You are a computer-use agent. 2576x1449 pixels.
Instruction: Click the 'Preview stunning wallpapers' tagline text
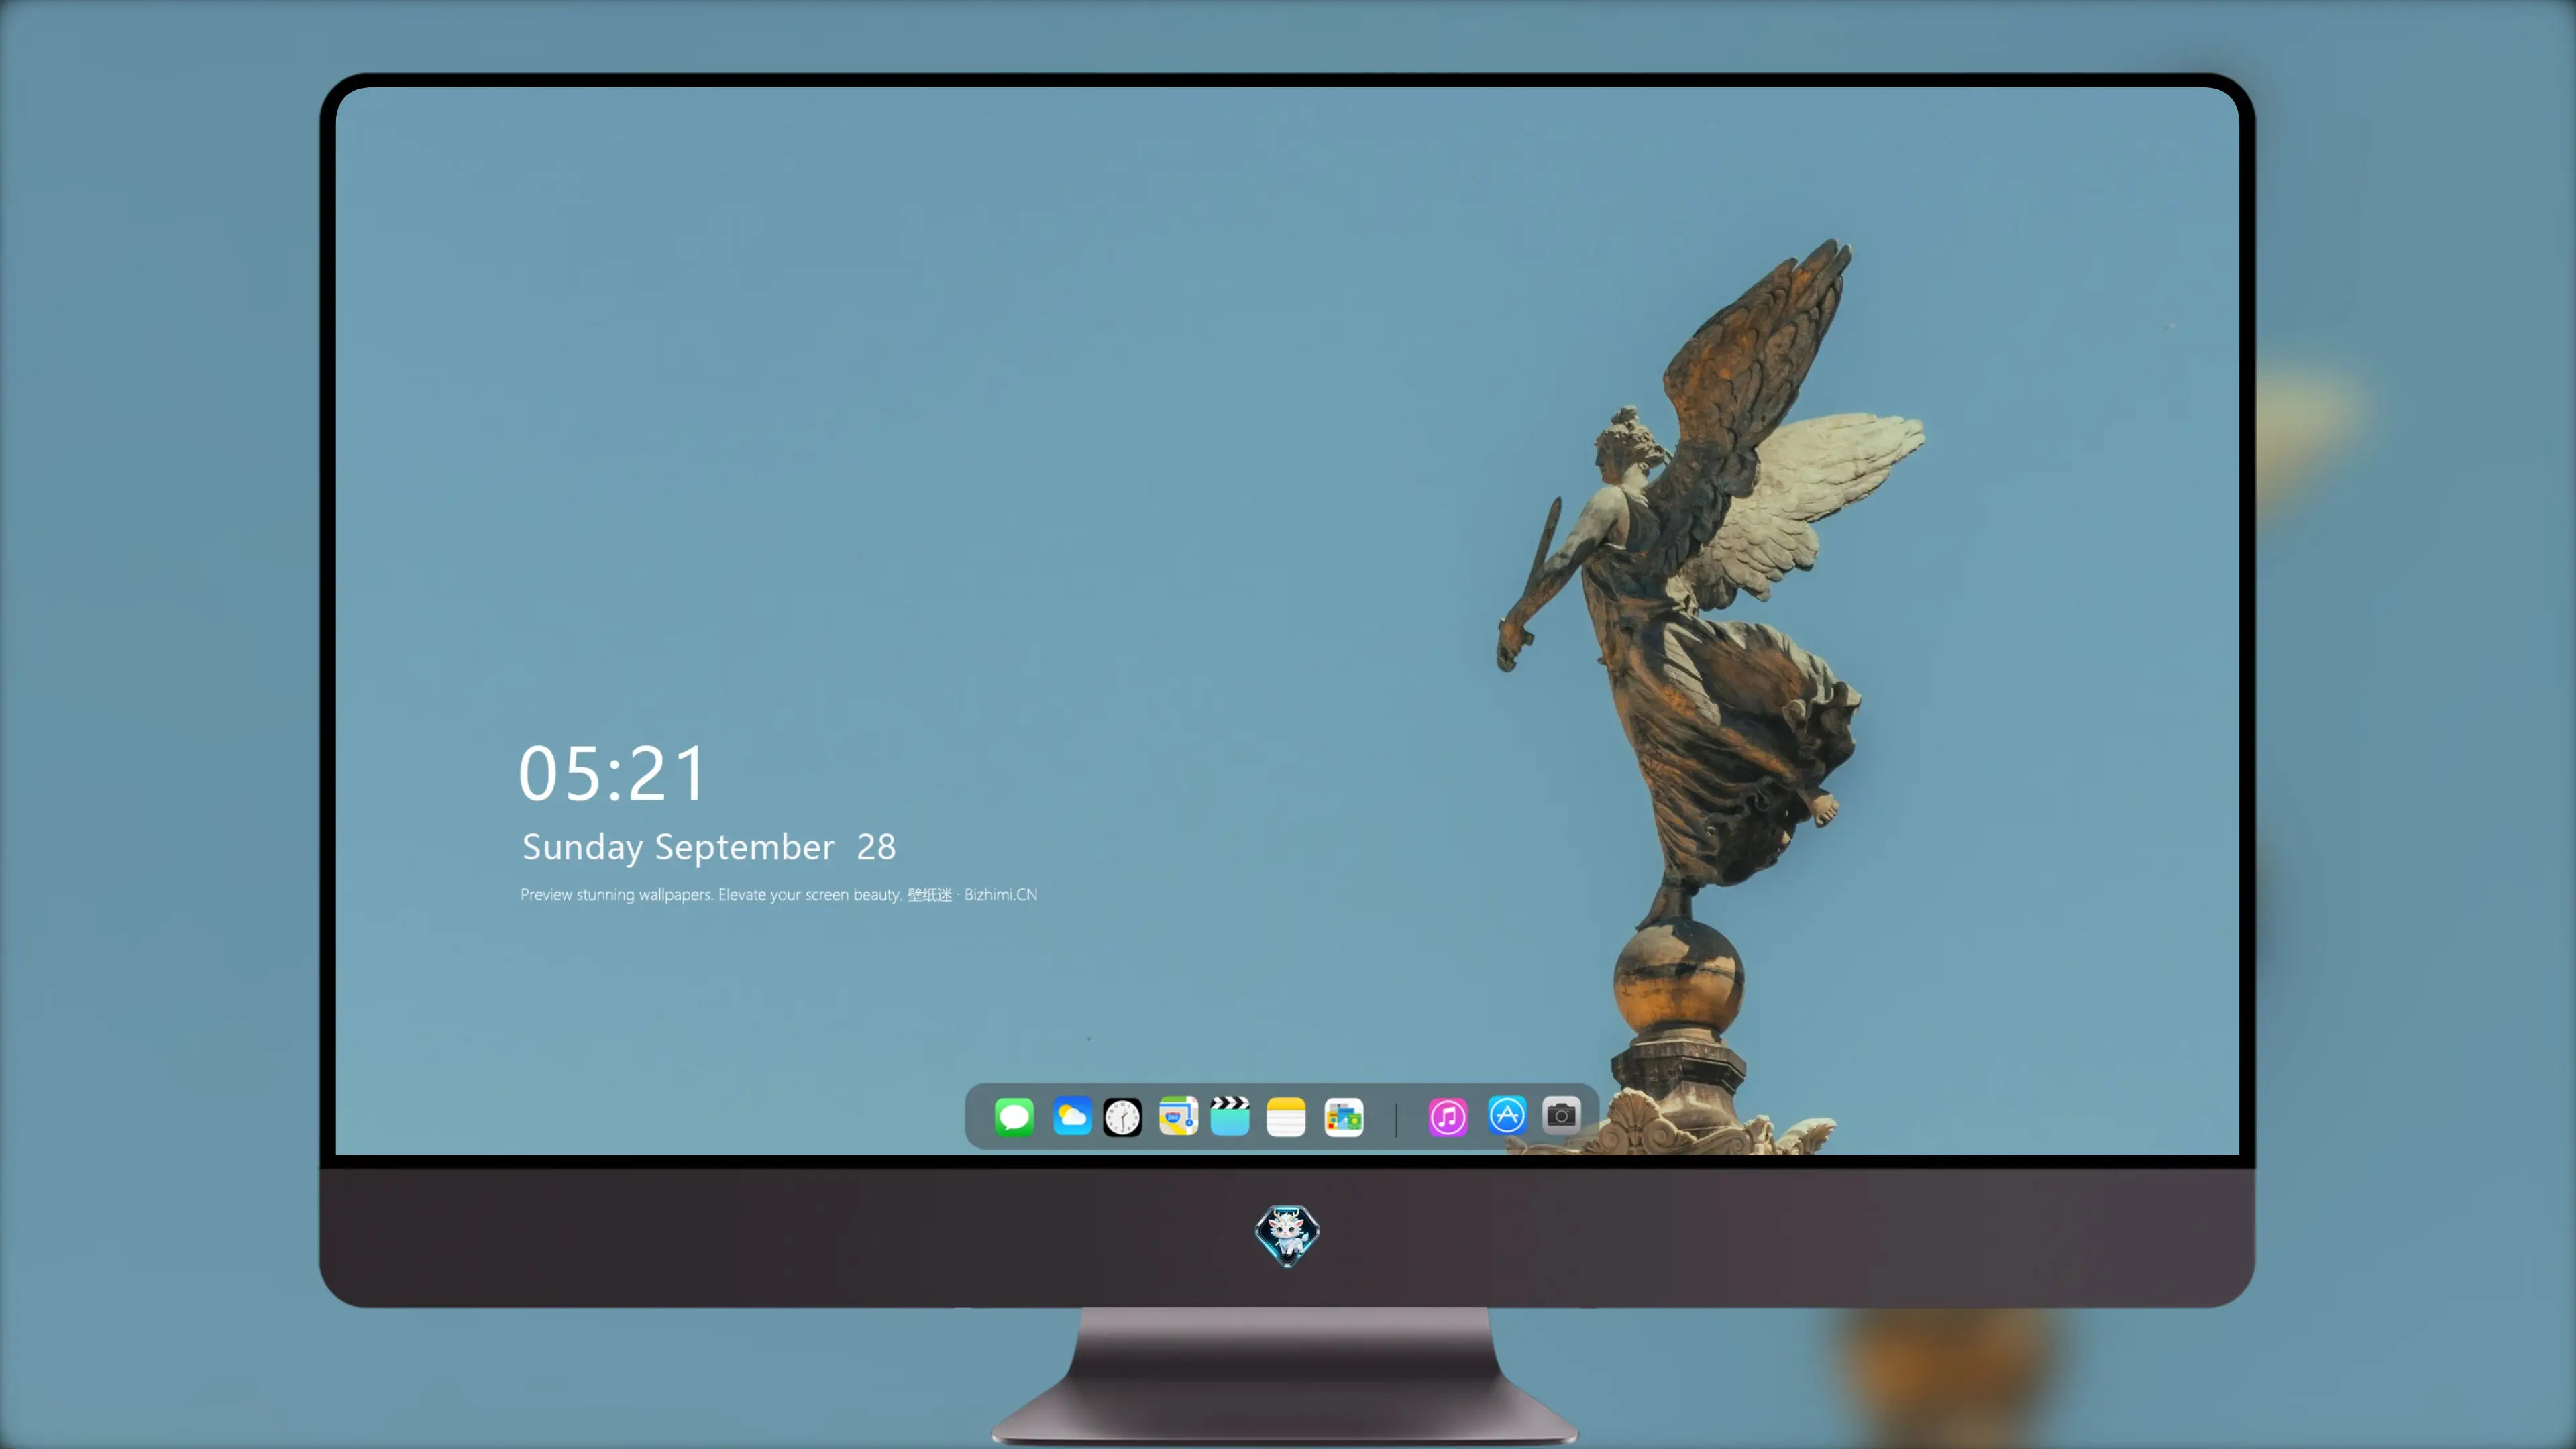779,894
